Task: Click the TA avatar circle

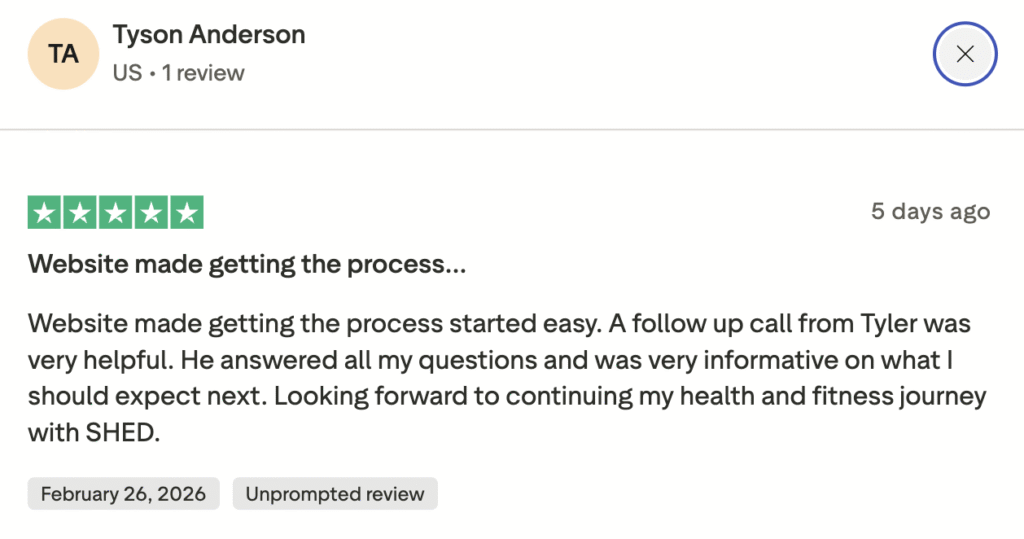Action: [64, 54]
